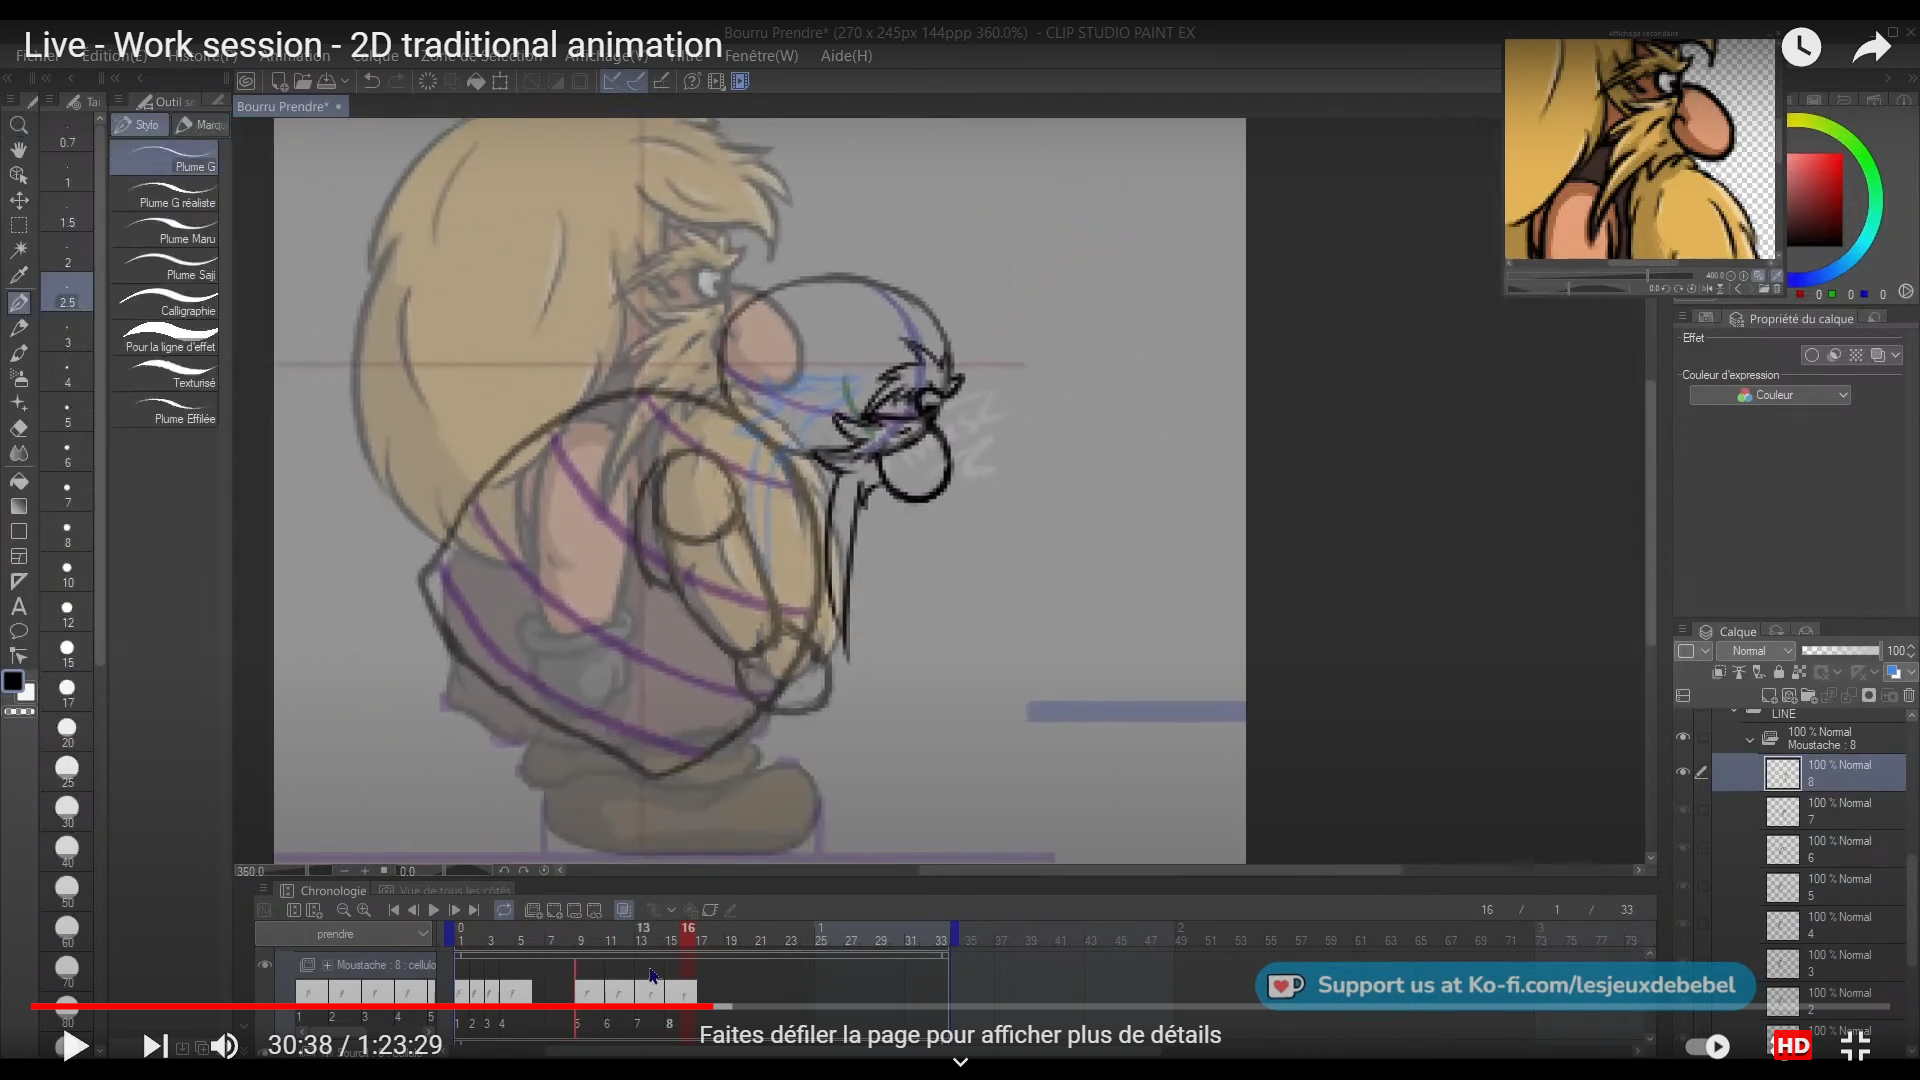Screen dimensions: 1920x1080
Task: Click the Watch later clock button
Action: coord(1801,47)
